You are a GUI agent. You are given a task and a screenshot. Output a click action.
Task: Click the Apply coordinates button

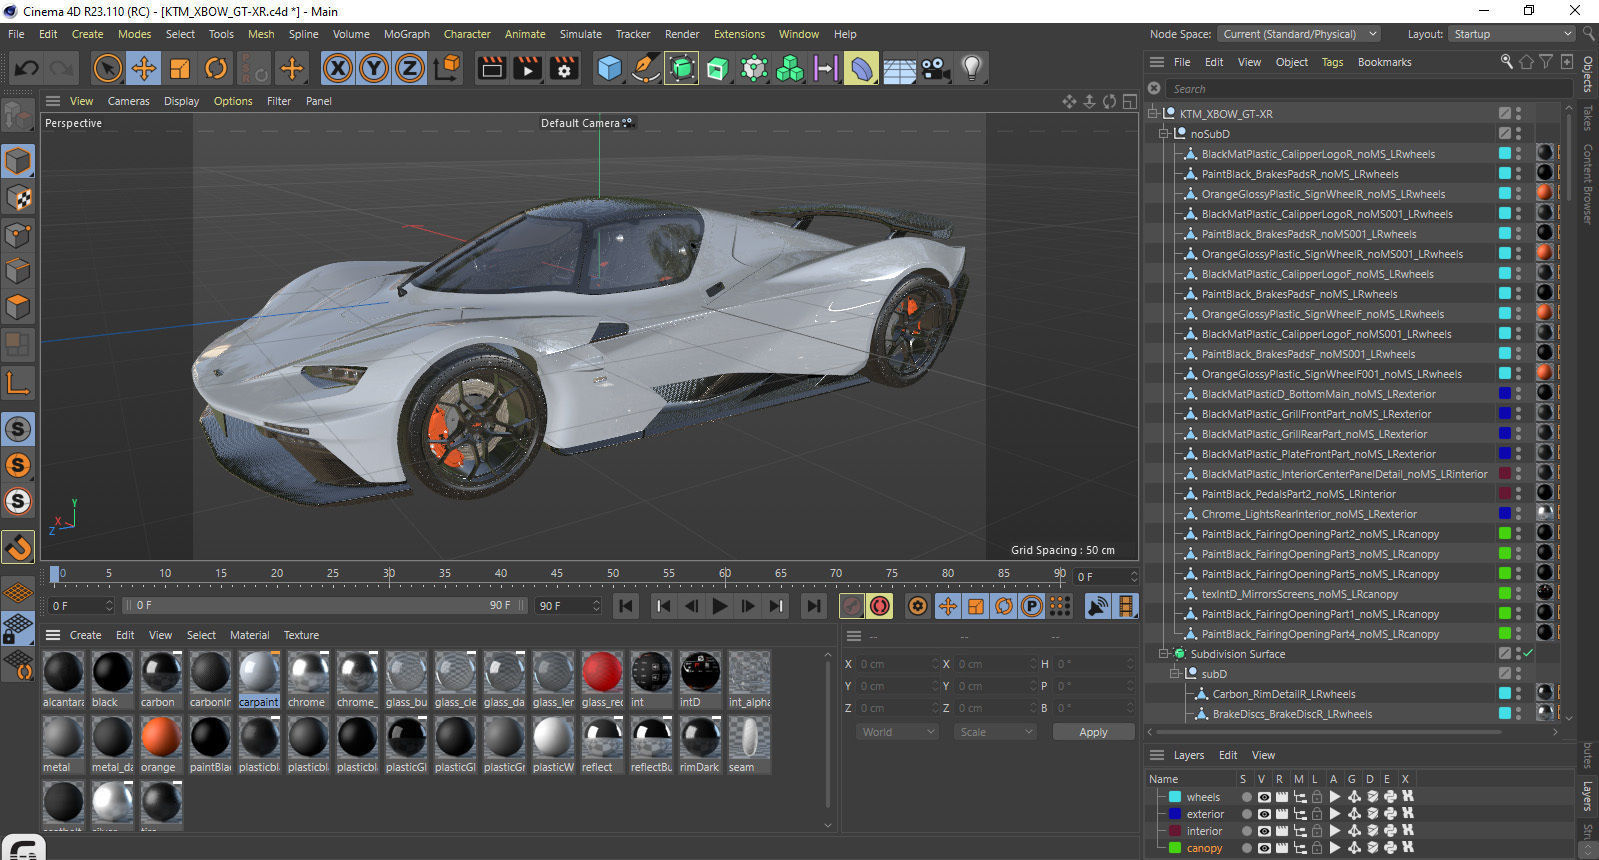[x=1093, y=732]
